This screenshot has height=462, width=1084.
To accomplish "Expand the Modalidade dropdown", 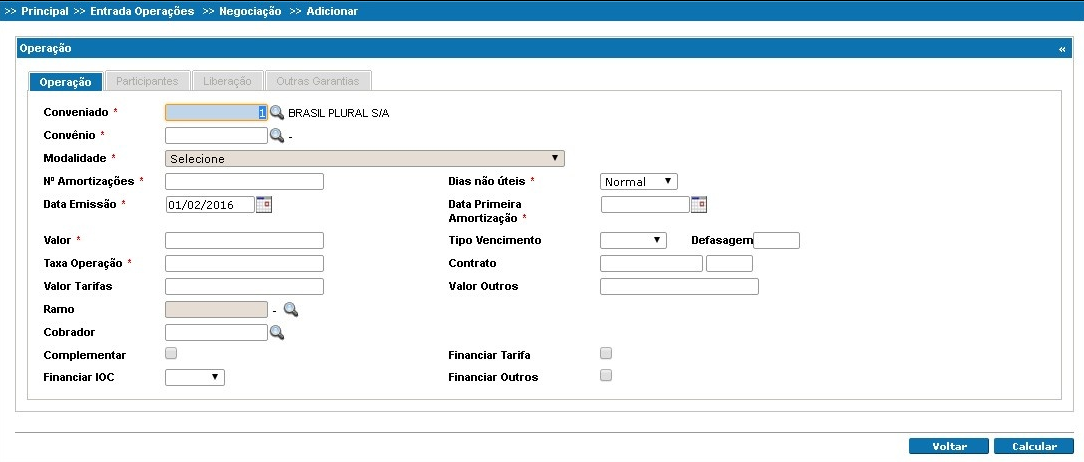I will point(364,158).
